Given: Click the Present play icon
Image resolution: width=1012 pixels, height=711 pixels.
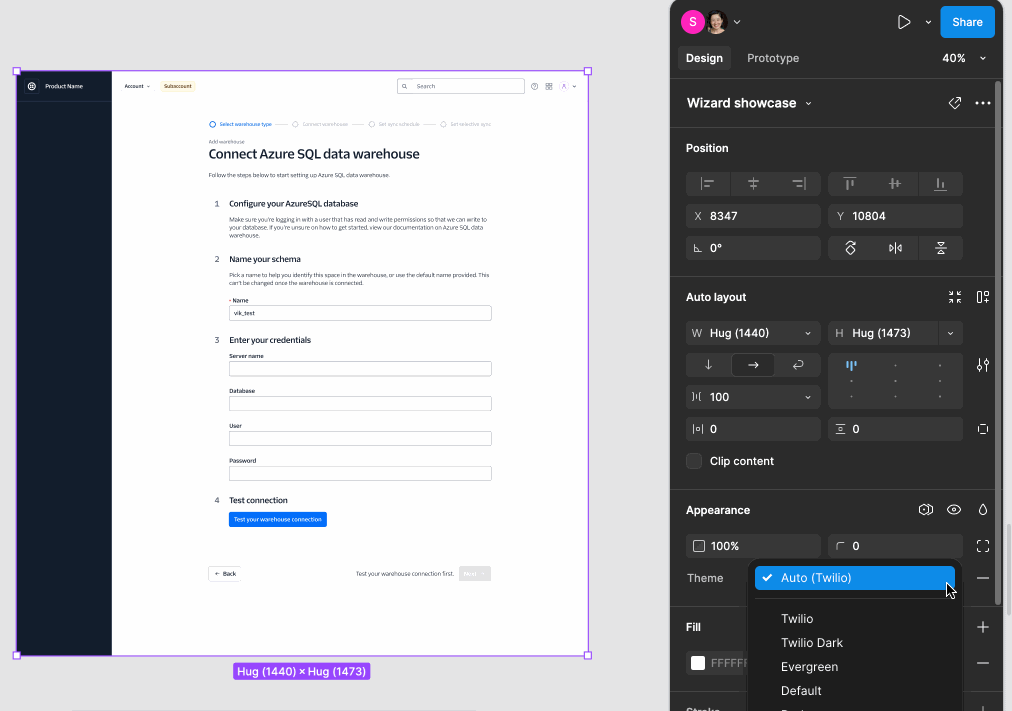Looking at the screenshot, I should point(903,21).
